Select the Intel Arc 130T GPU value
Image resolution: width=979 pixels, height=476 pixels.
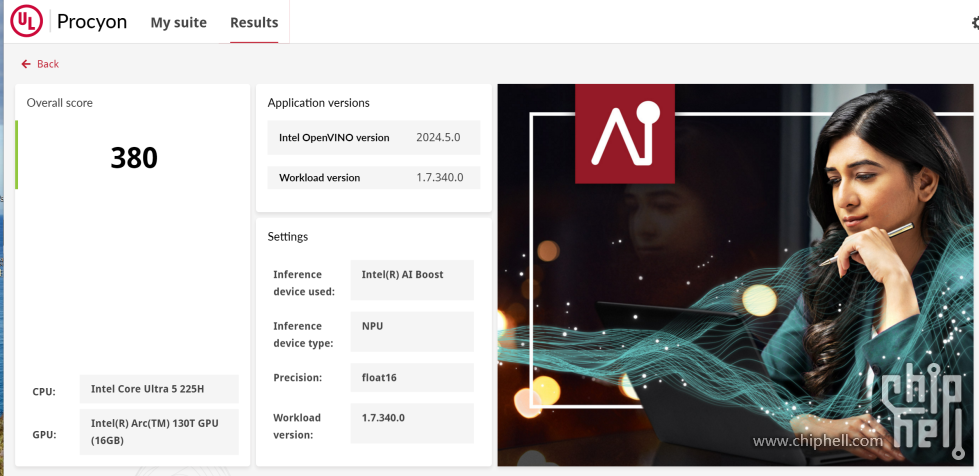159,432
